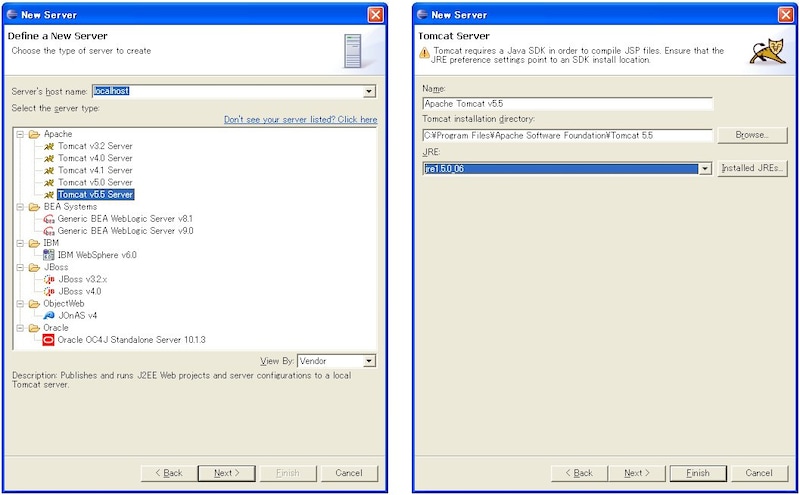Select 'Tomcat v4.1 Server' in tree

coord(95,170)
